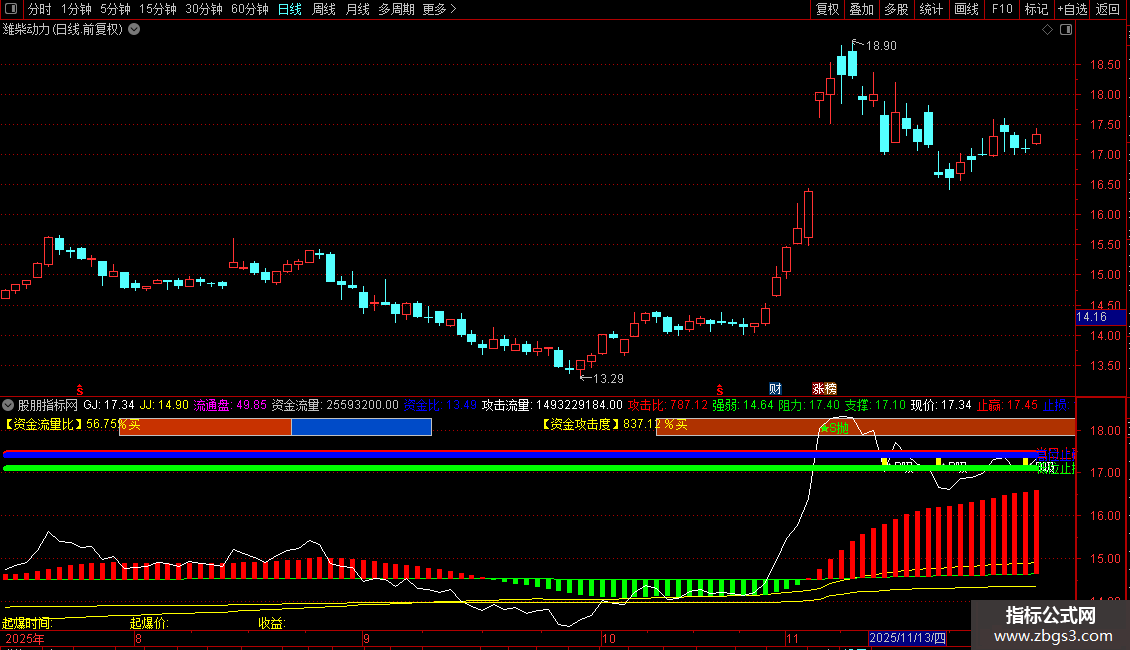Screen dimensions: 1130x650
Task: Click the month 10 timeline label
Action: pyautogui.click(x=609, y=638)
